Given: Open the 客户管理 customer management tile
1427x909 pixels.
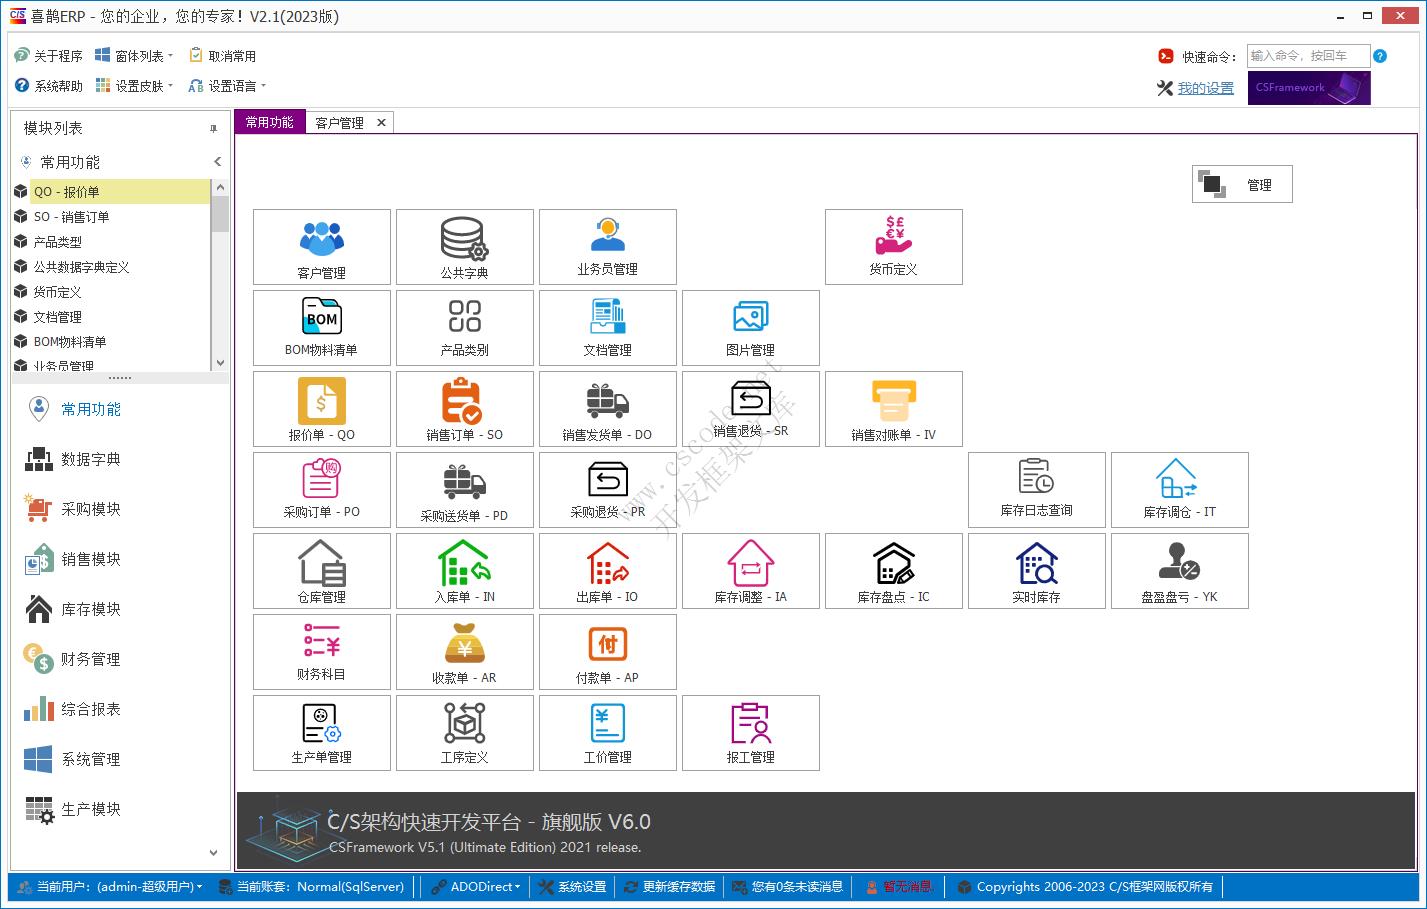Looking at the screenshot, I should (x=321, y=247).
